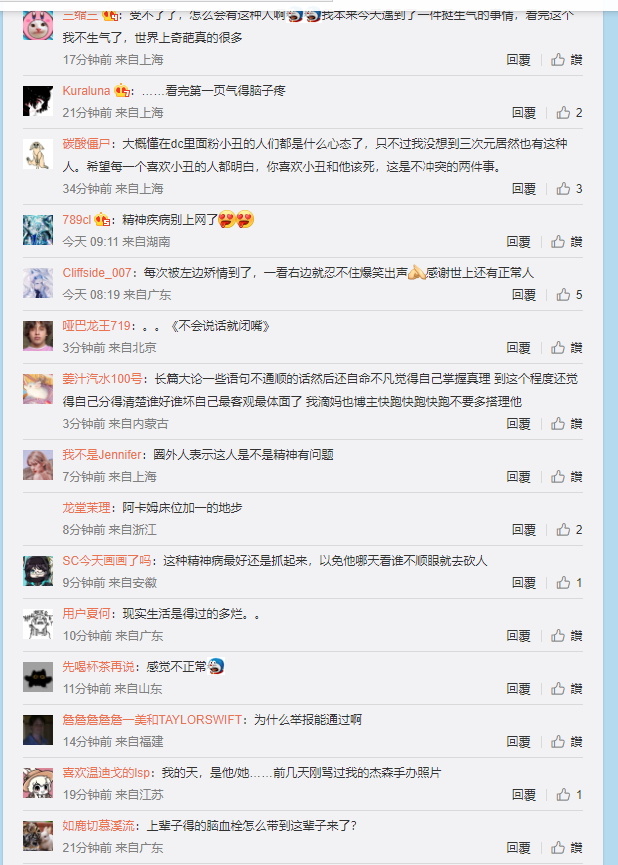Open Kuraluna's profile via username

click(x=86, y=90)
